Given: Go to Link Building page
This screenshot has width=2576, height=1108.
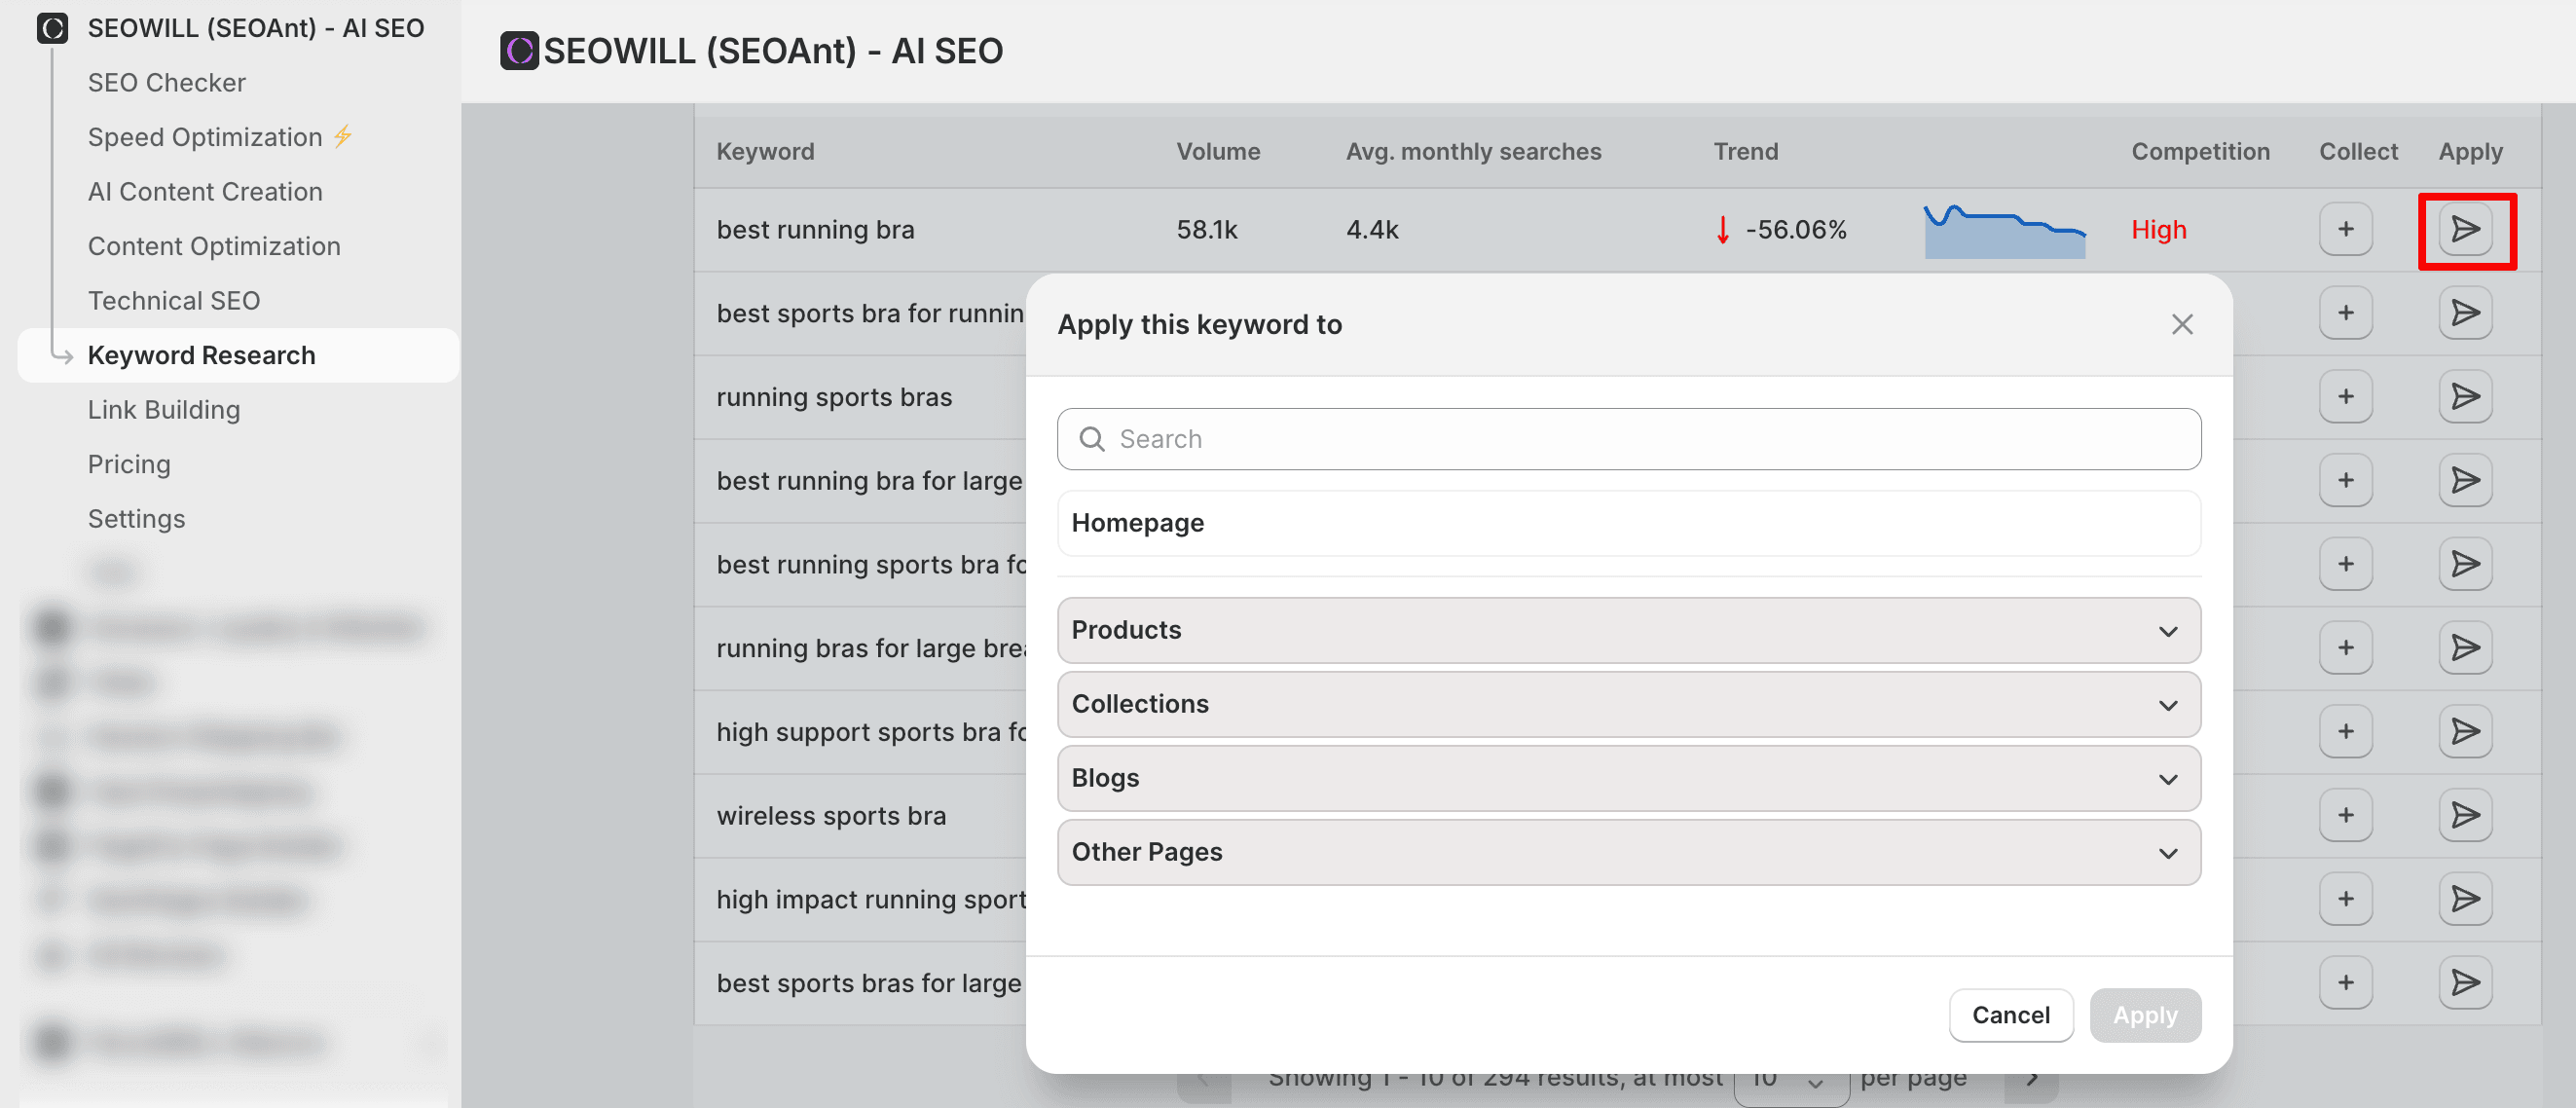Looking at the screenshot, I should (x=163, y=410).
